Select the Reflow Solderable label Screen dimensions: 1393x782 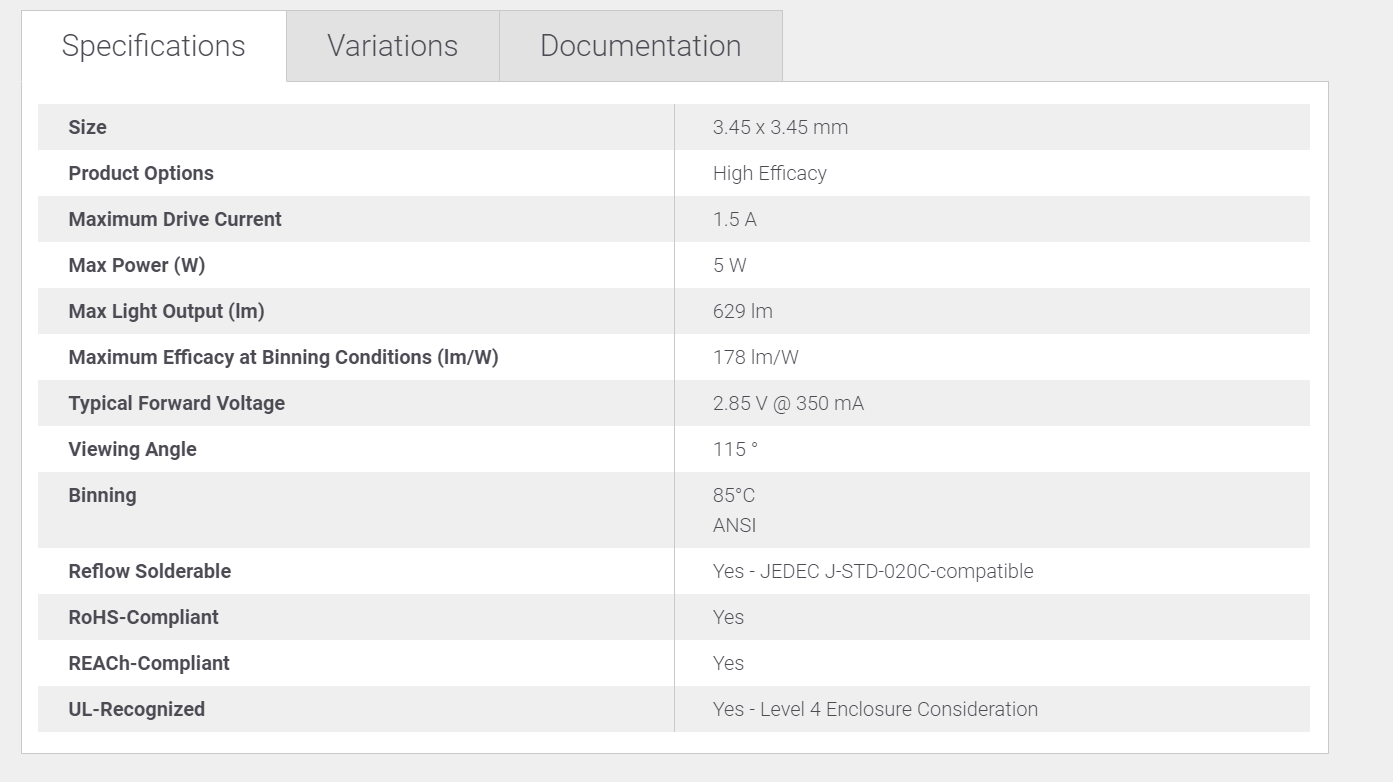150,571
